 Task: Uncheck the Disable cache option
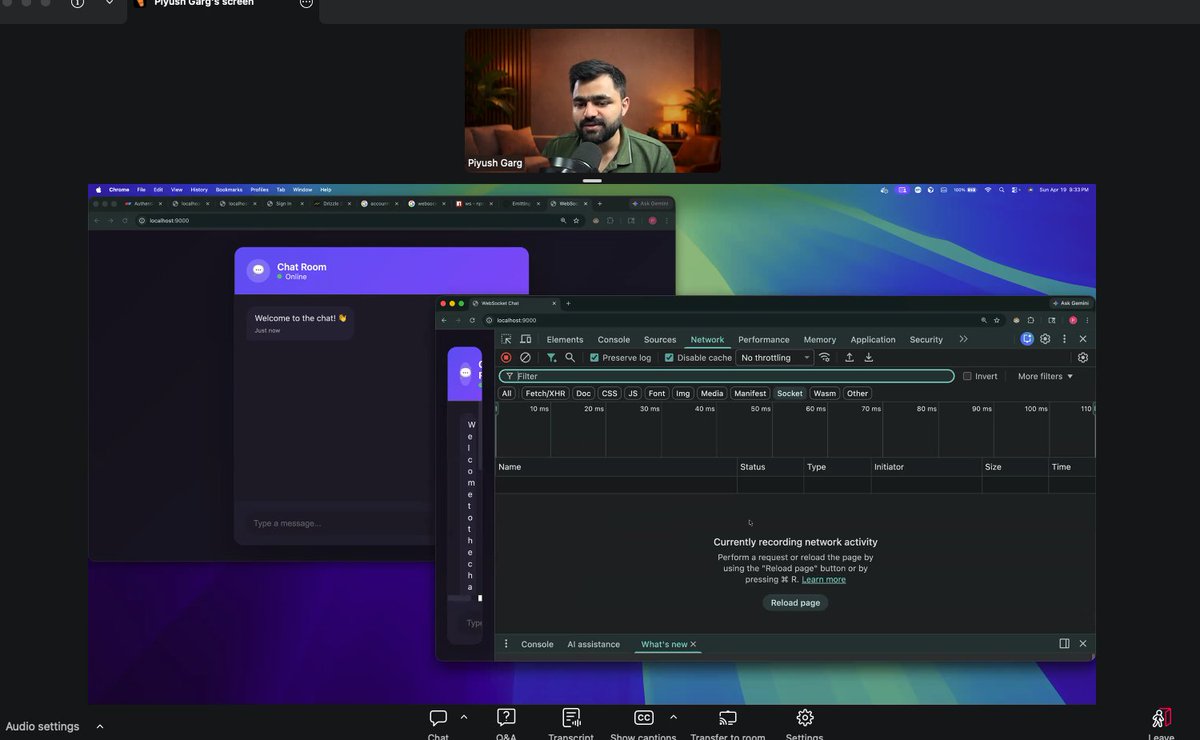668,357
